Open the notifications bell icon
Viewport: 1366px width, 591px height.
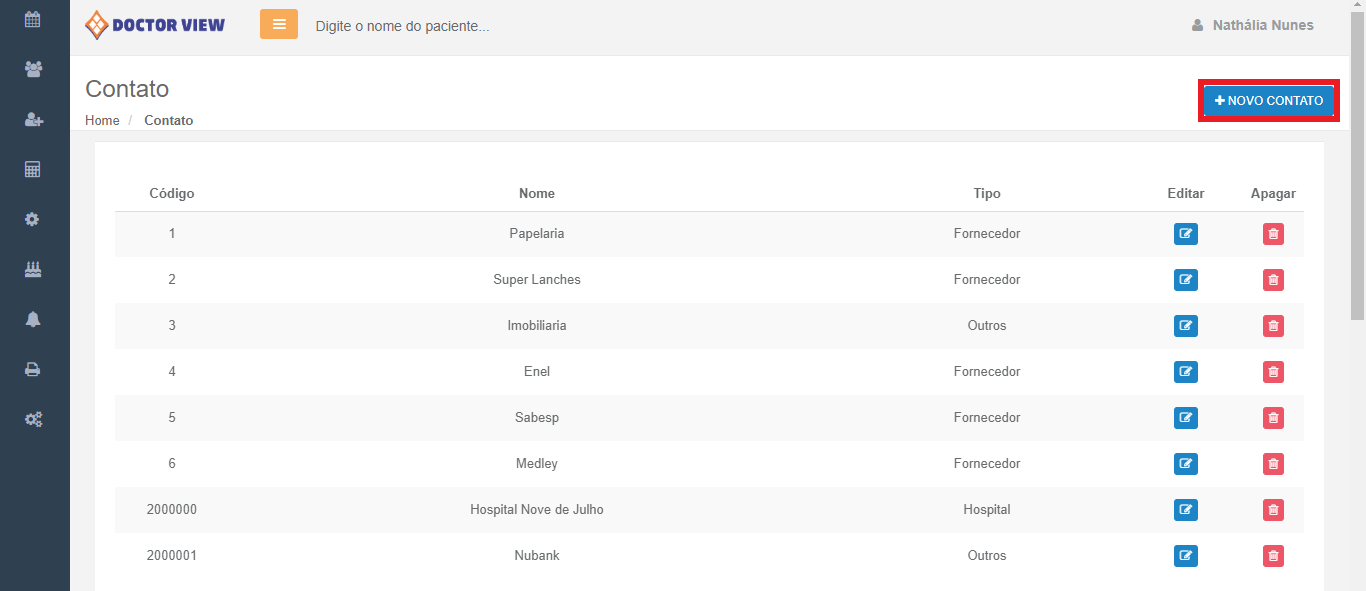[x=33, y=319]
